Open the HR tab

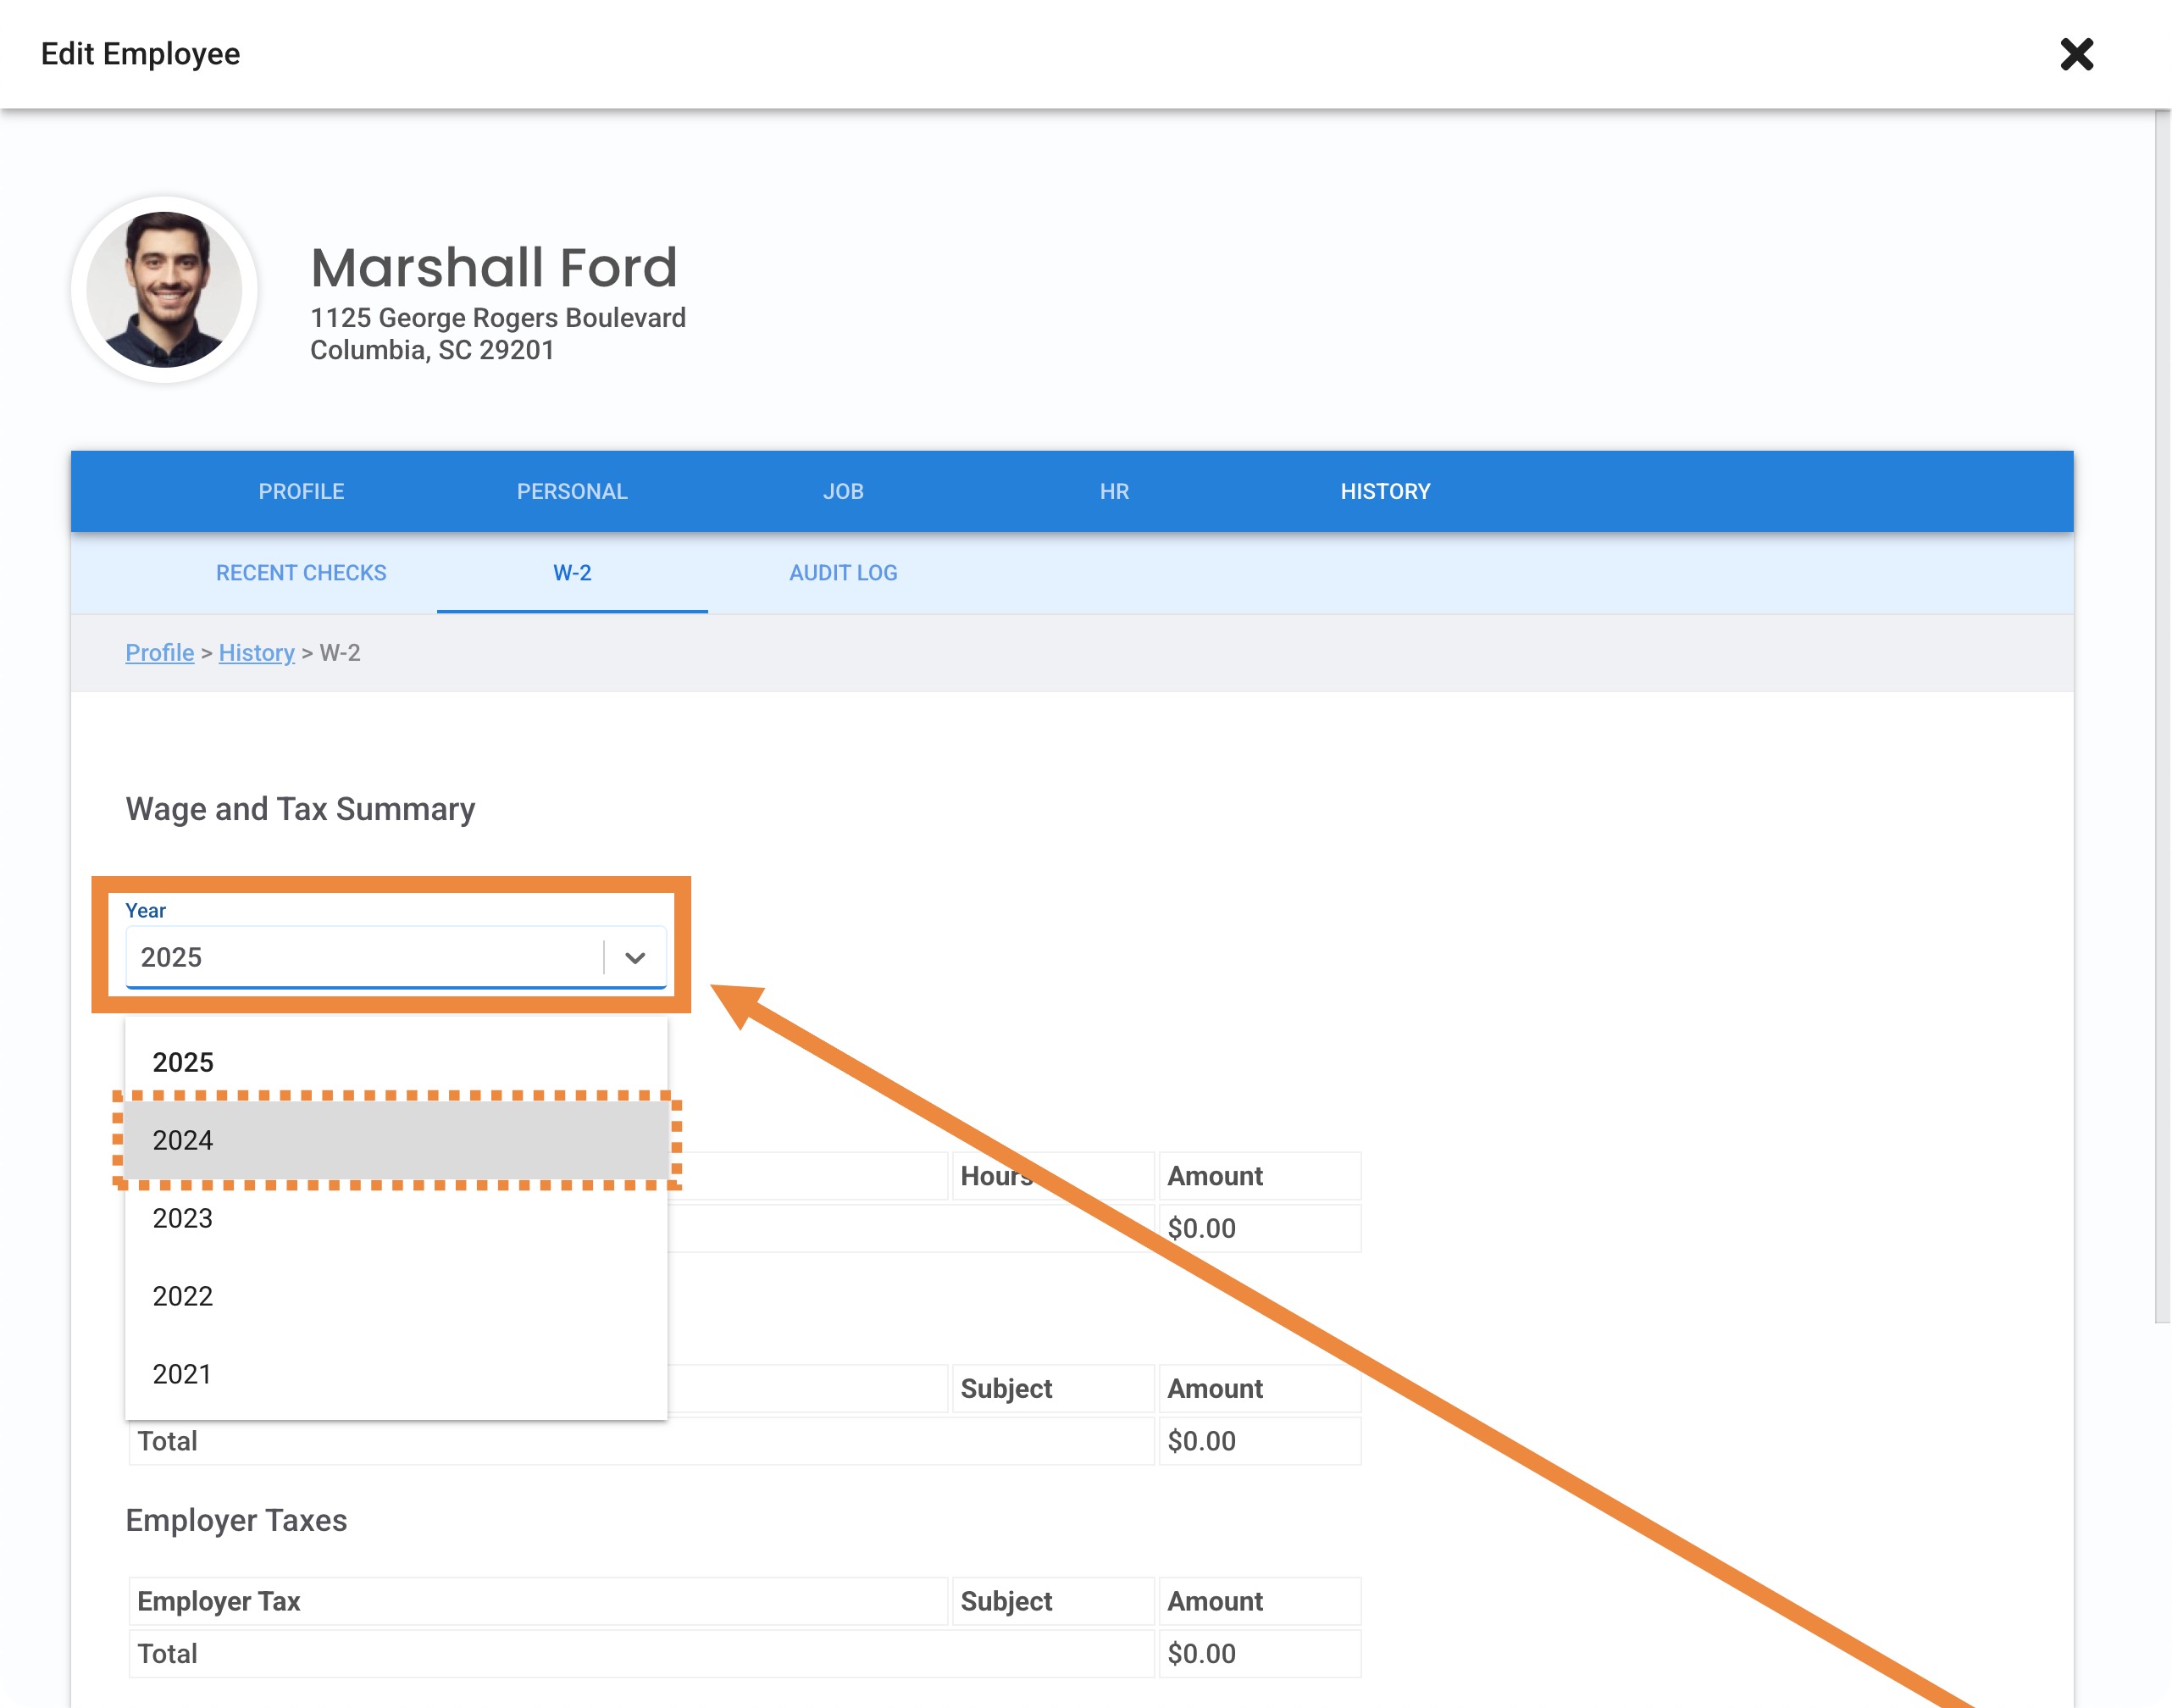tap(1114, 491)
